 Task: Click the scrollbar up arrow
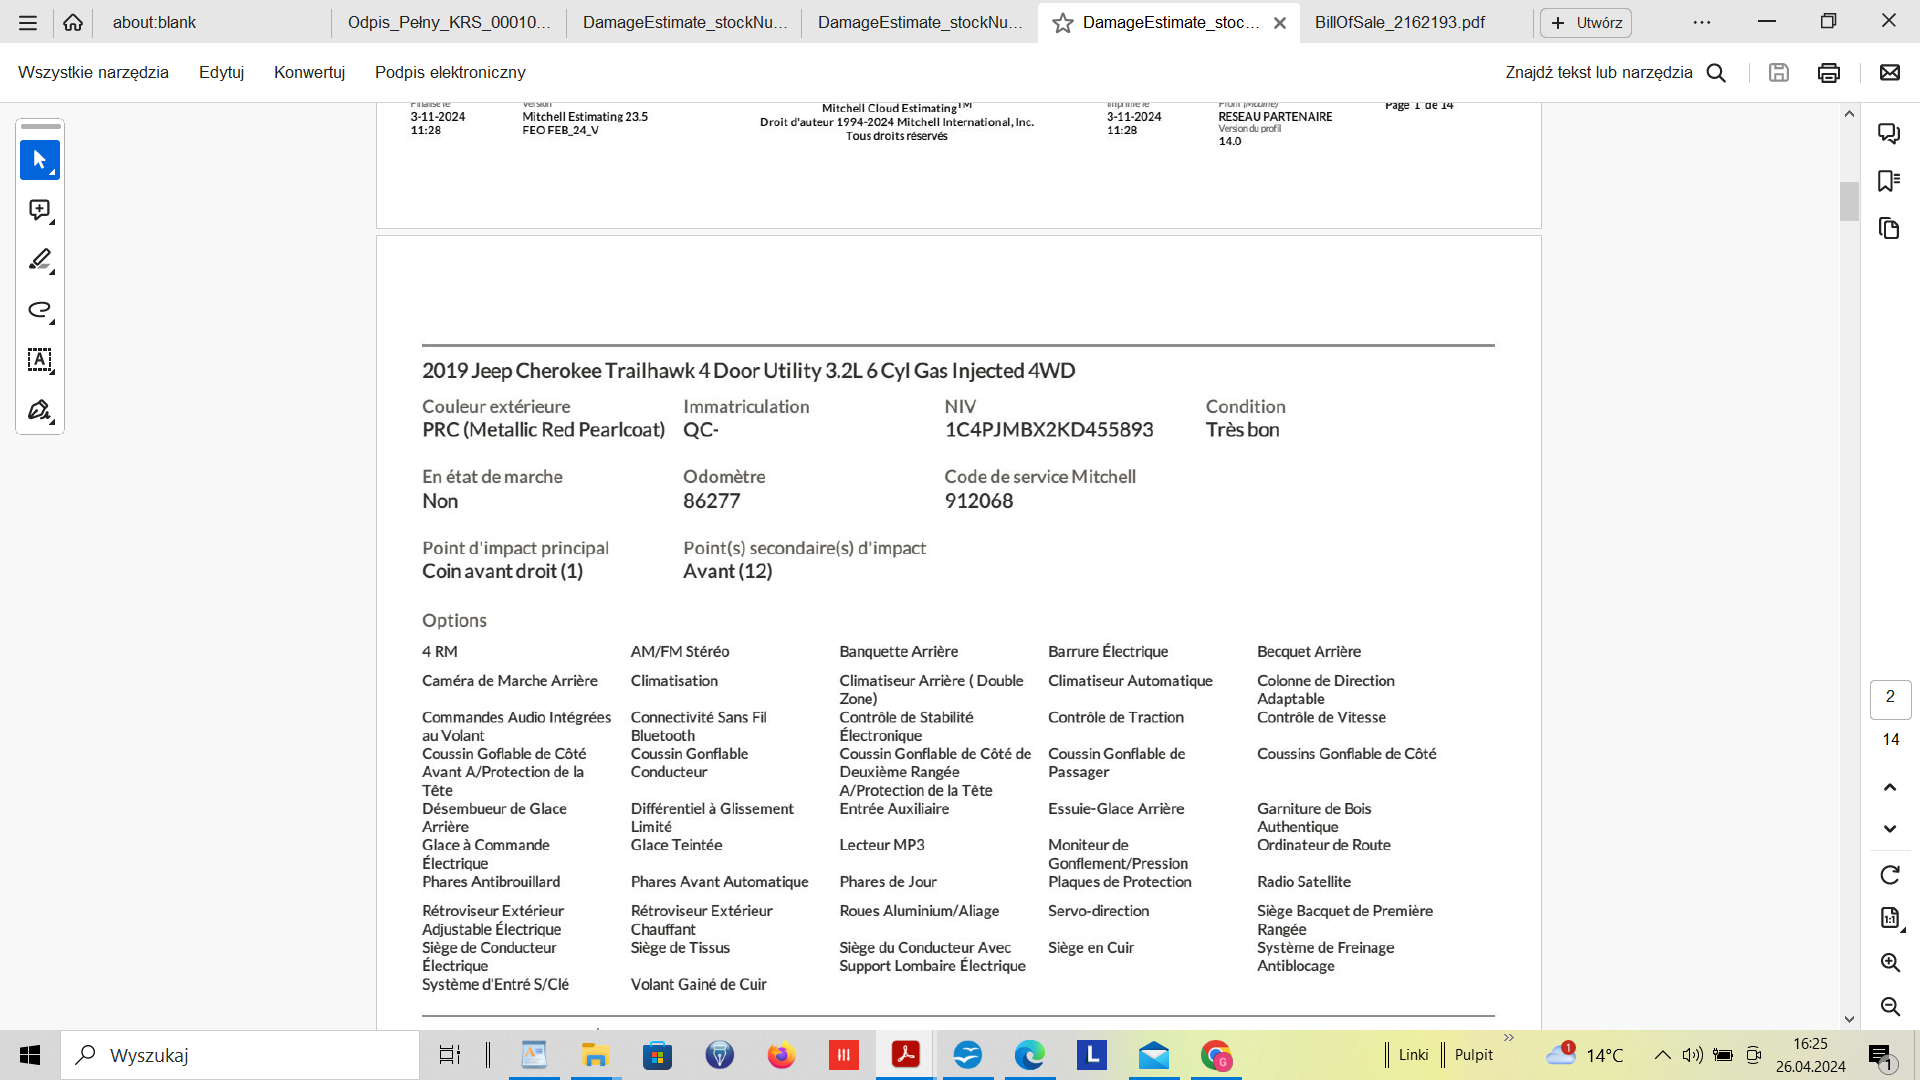[1849, 114]
